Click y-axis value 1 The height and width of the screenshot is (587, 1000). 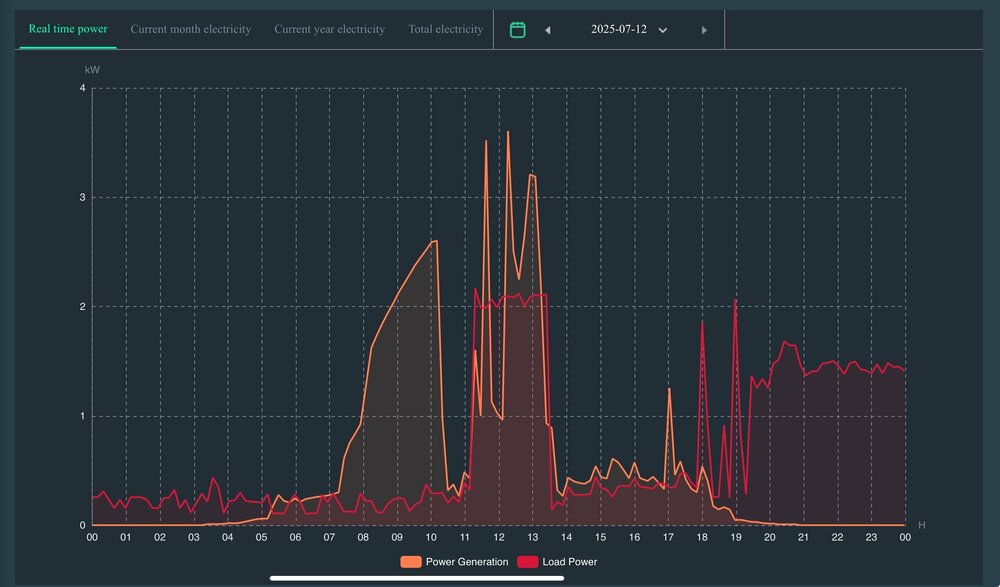[82, 417]
